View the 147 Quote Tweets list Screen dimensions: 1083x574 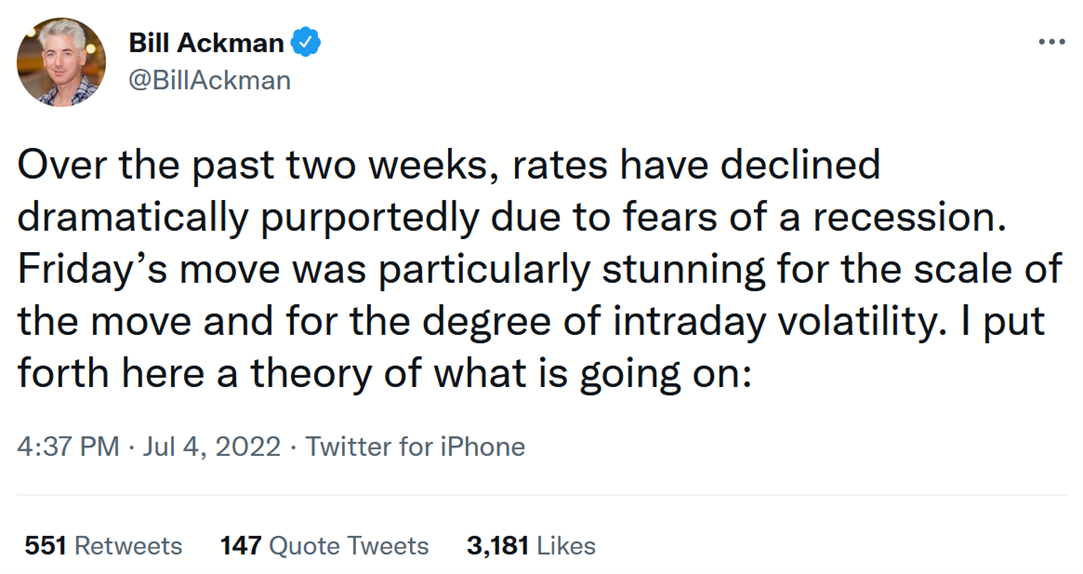pos(324,546)
